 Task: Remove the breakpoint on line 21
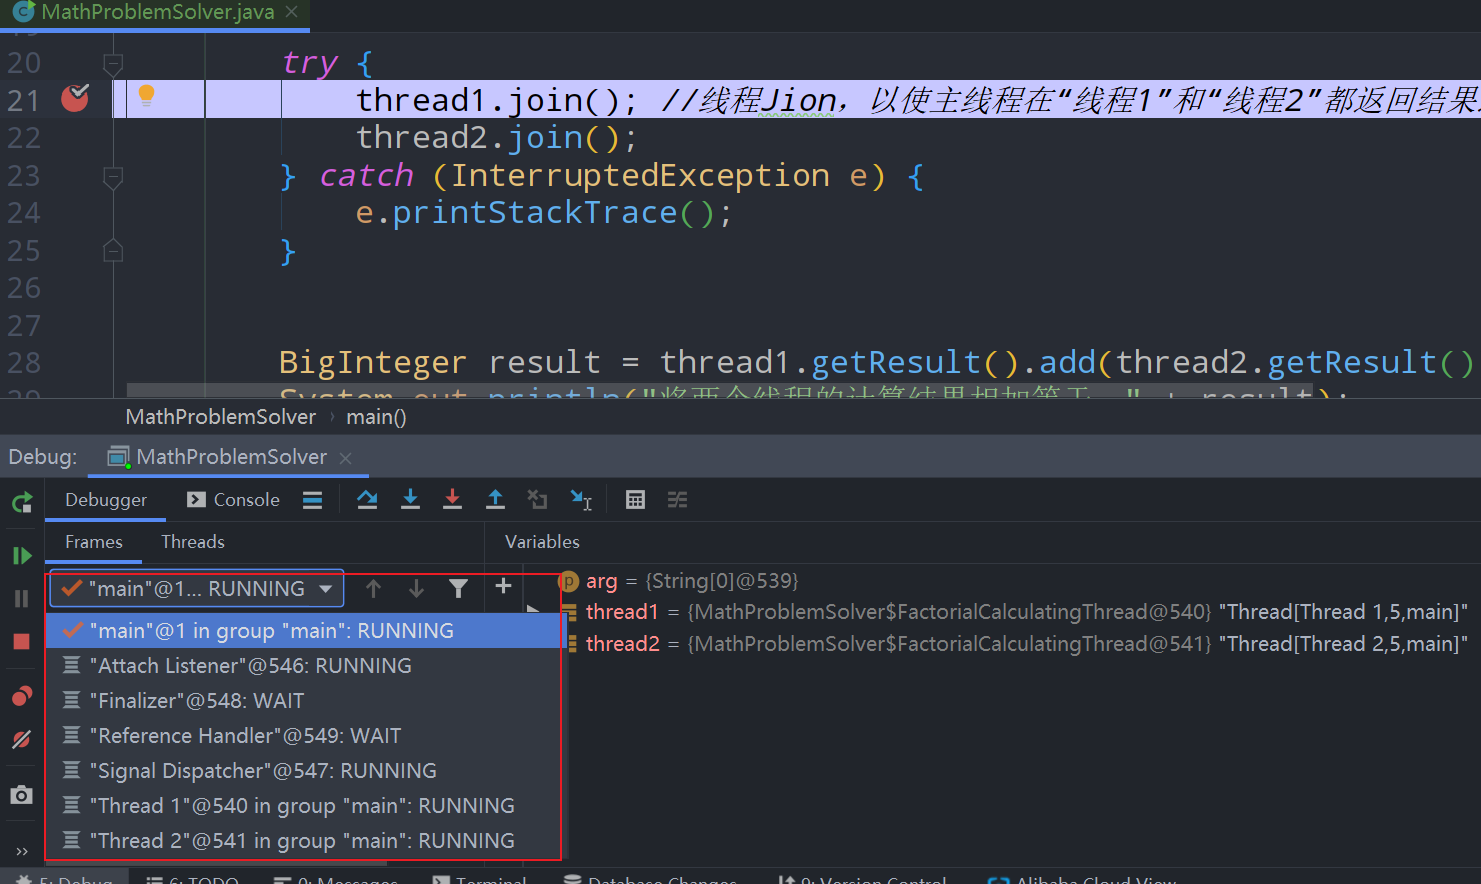point(75,98)
